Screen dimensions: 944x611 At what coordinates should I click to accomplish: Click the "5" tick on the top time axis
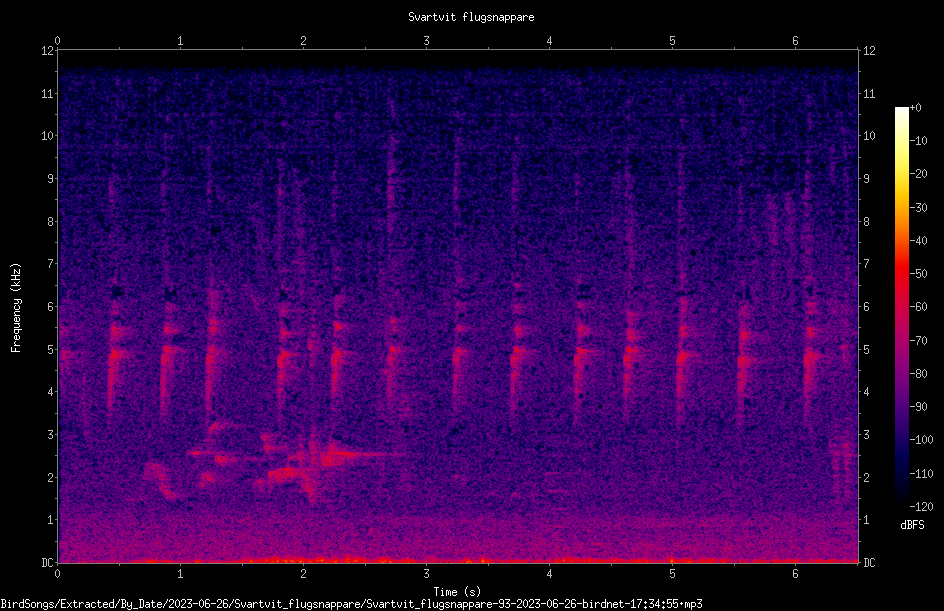tap(672, 41)
